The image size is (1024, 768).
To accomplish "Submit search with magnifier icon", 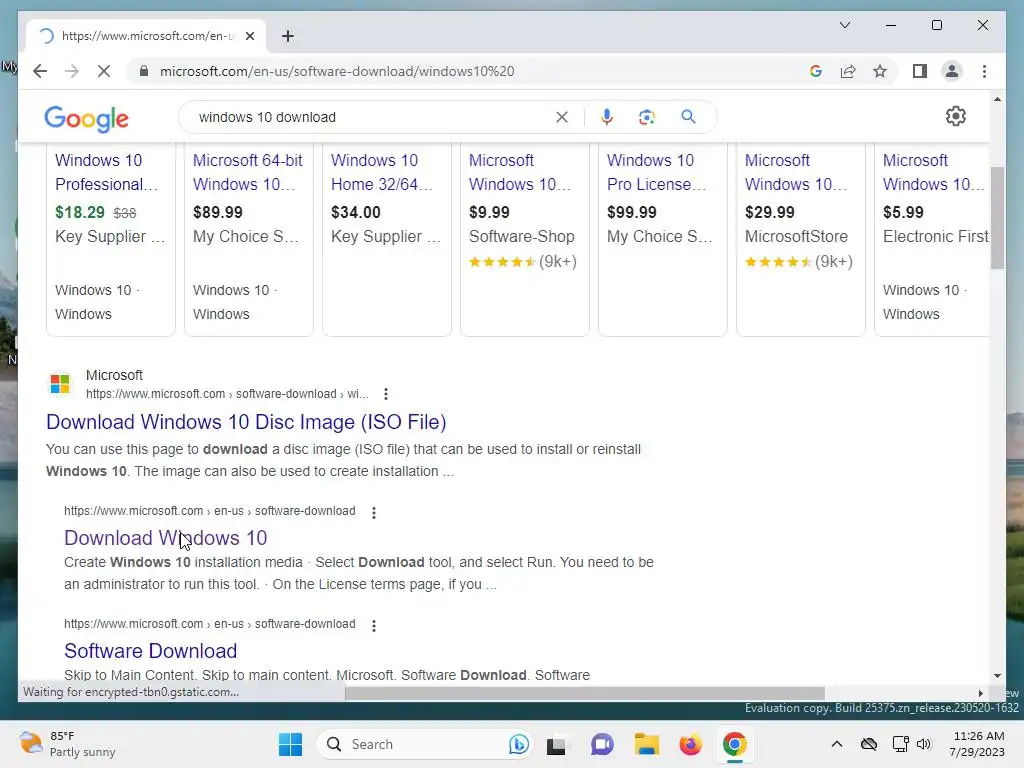I will coord(688,117).
